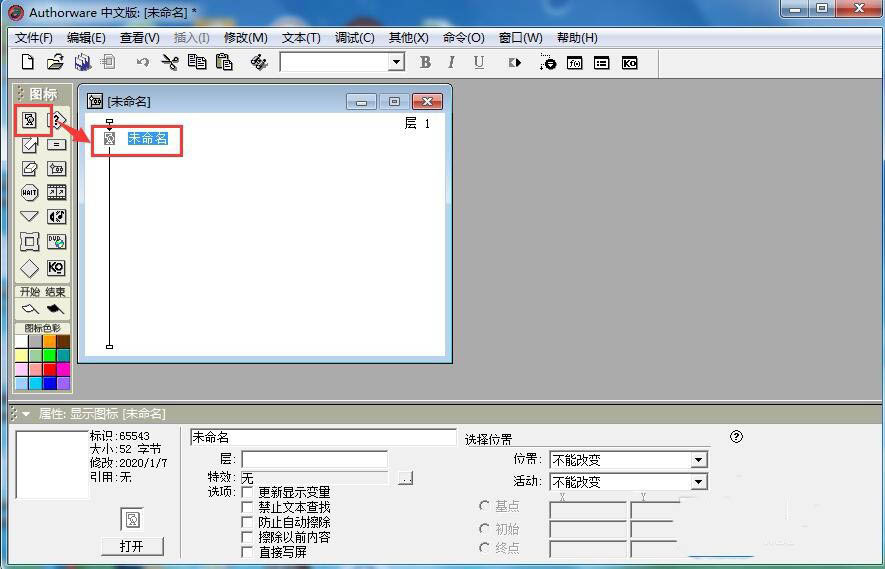Click the Save All toolbar icon

(x=82, y=62)
